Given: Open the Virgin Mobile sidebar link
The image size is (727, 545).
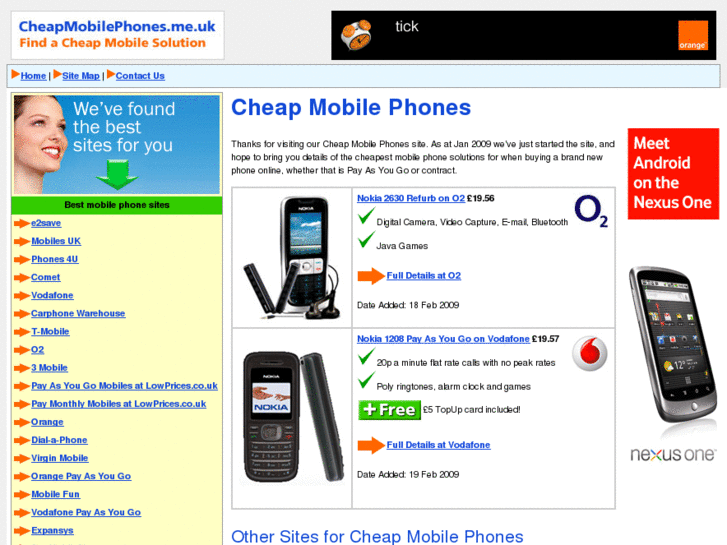Looking at the screenshot, I should point(59,458).
